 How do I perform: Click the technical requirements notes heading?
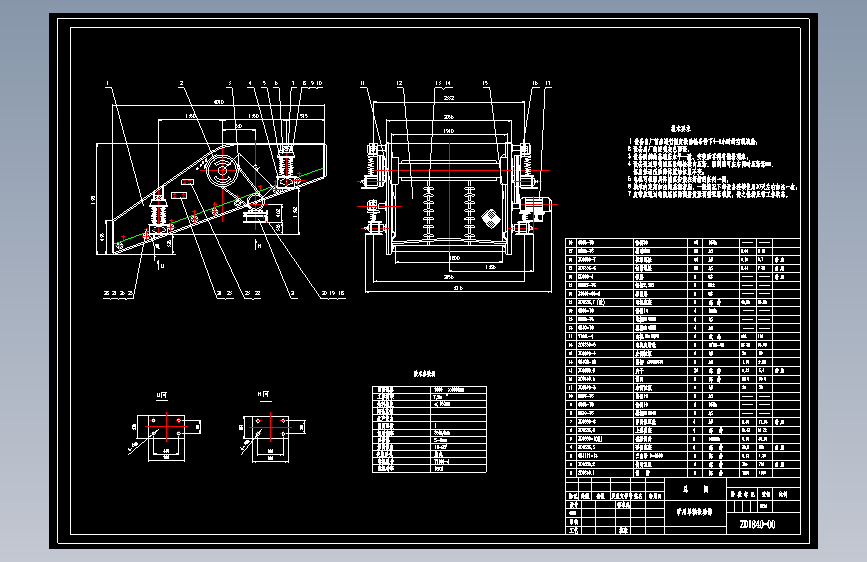click(681, 128)
